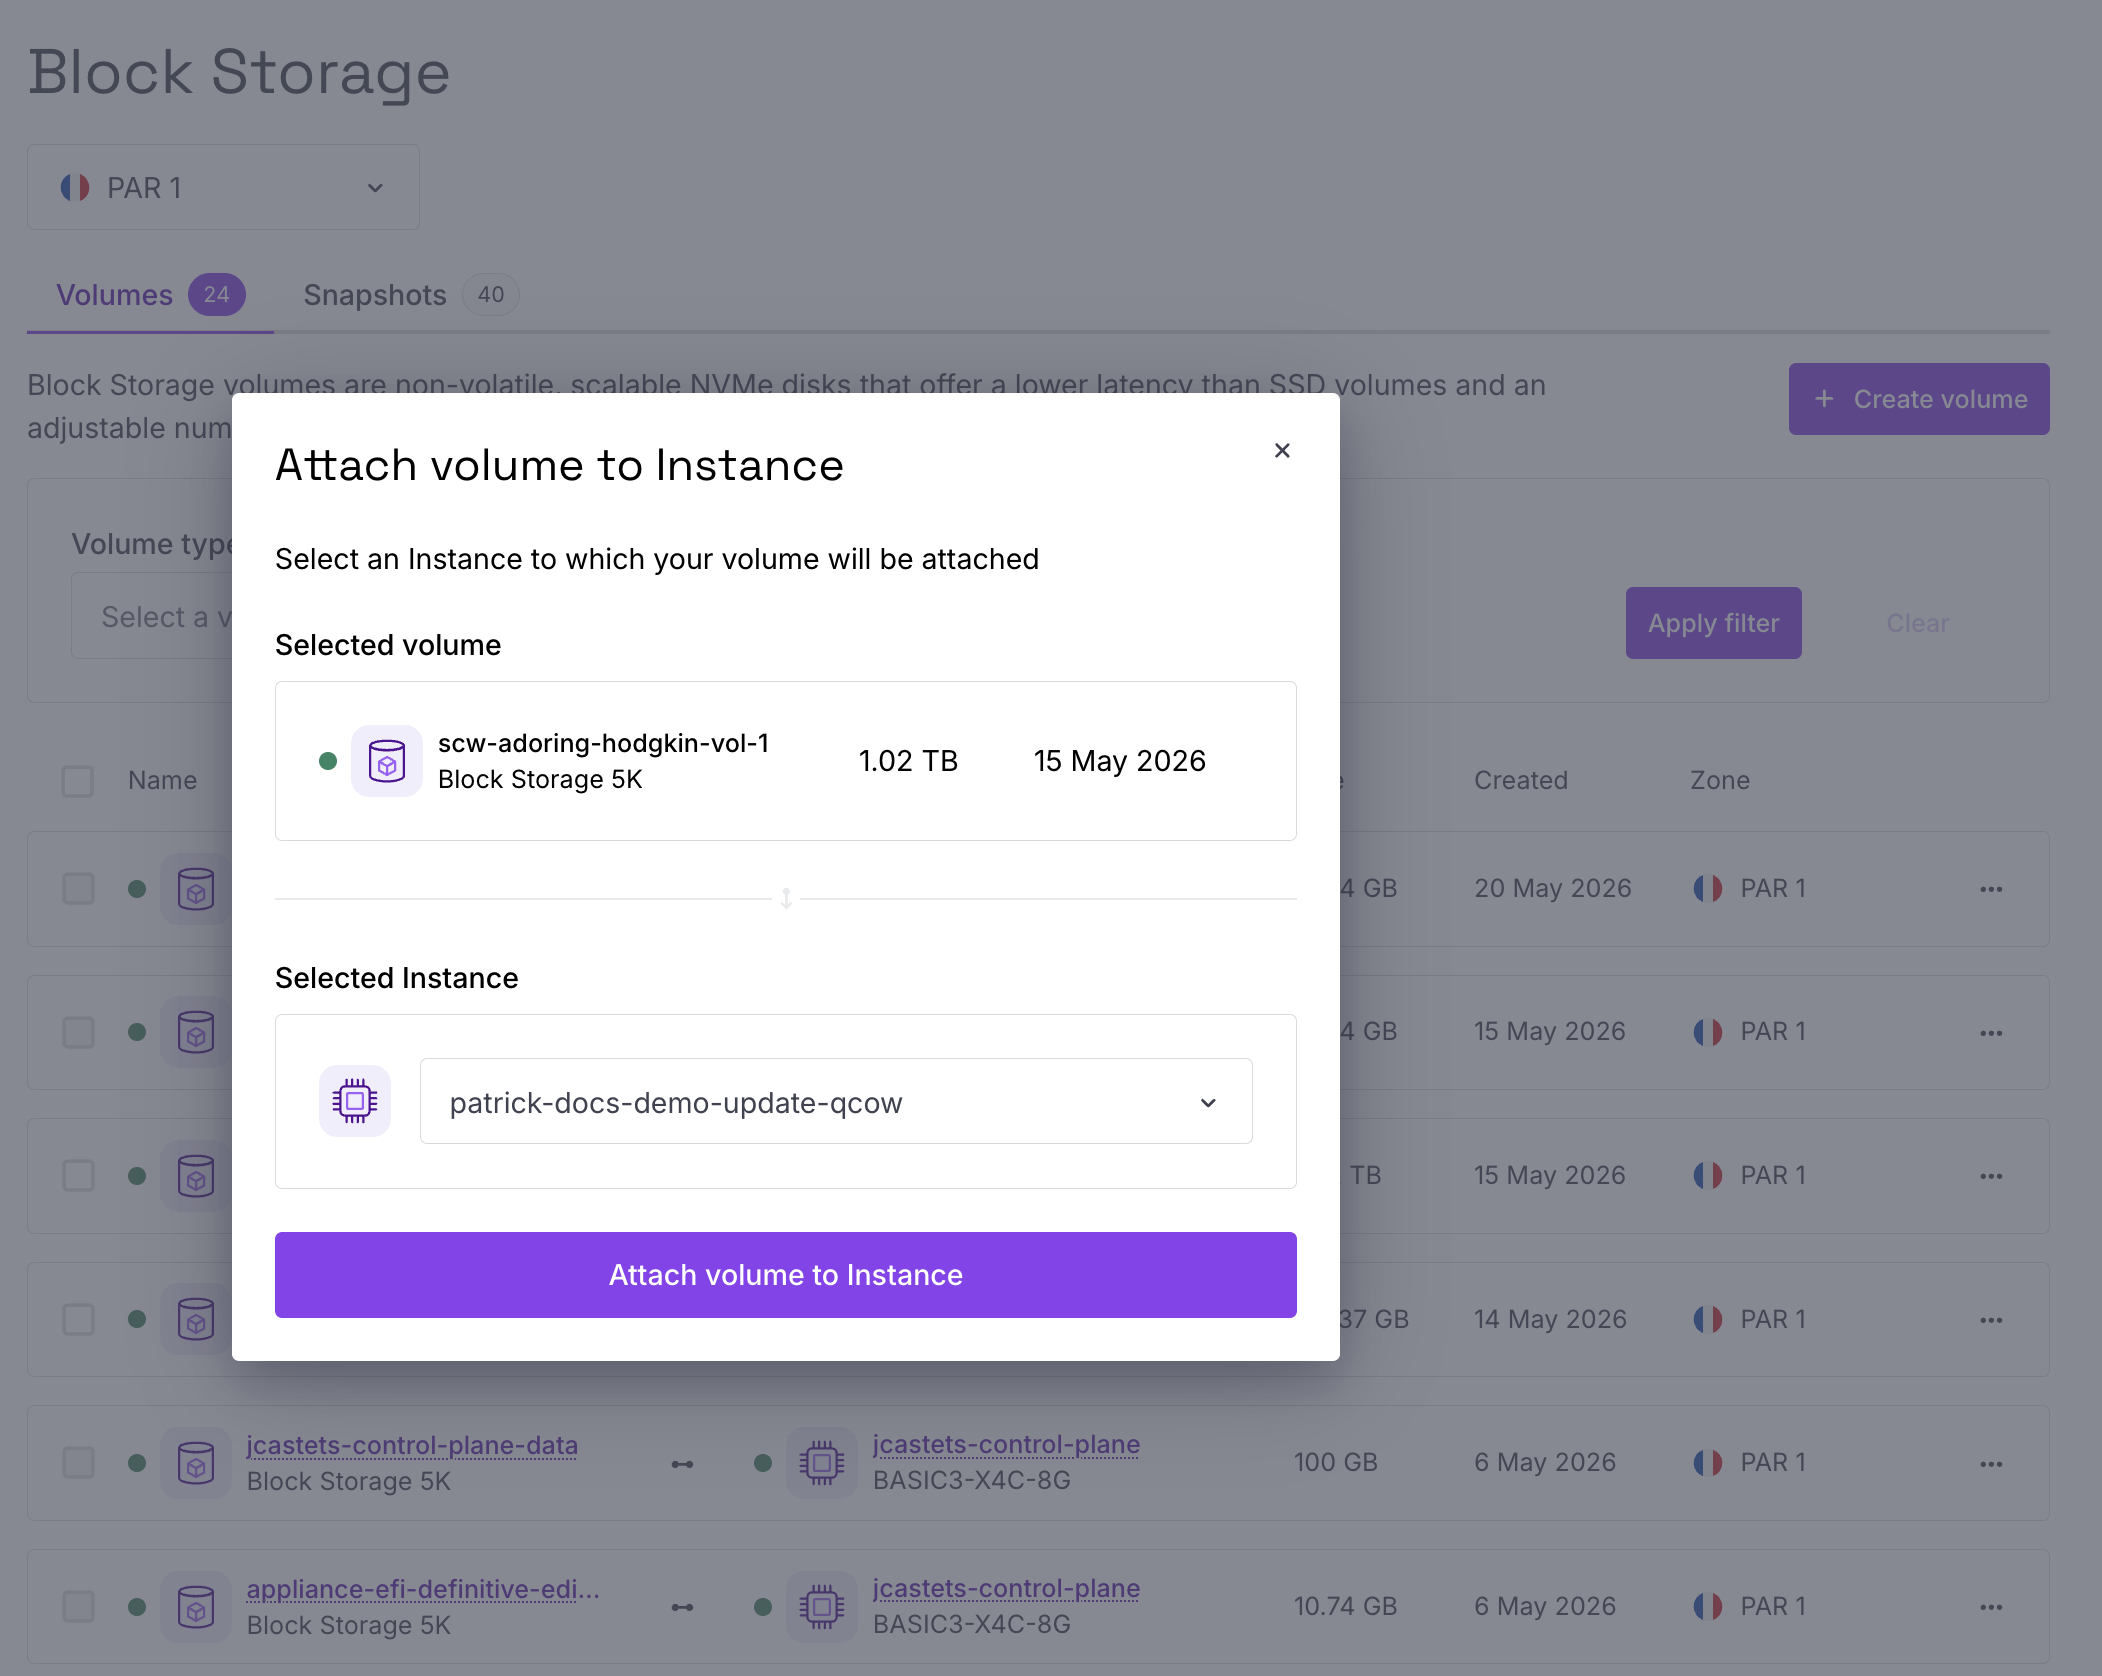Click the 1.02 TB size in dialog
Image resolution: width=2102 pixels, height=1676 pixels.
tap(908, 761)
